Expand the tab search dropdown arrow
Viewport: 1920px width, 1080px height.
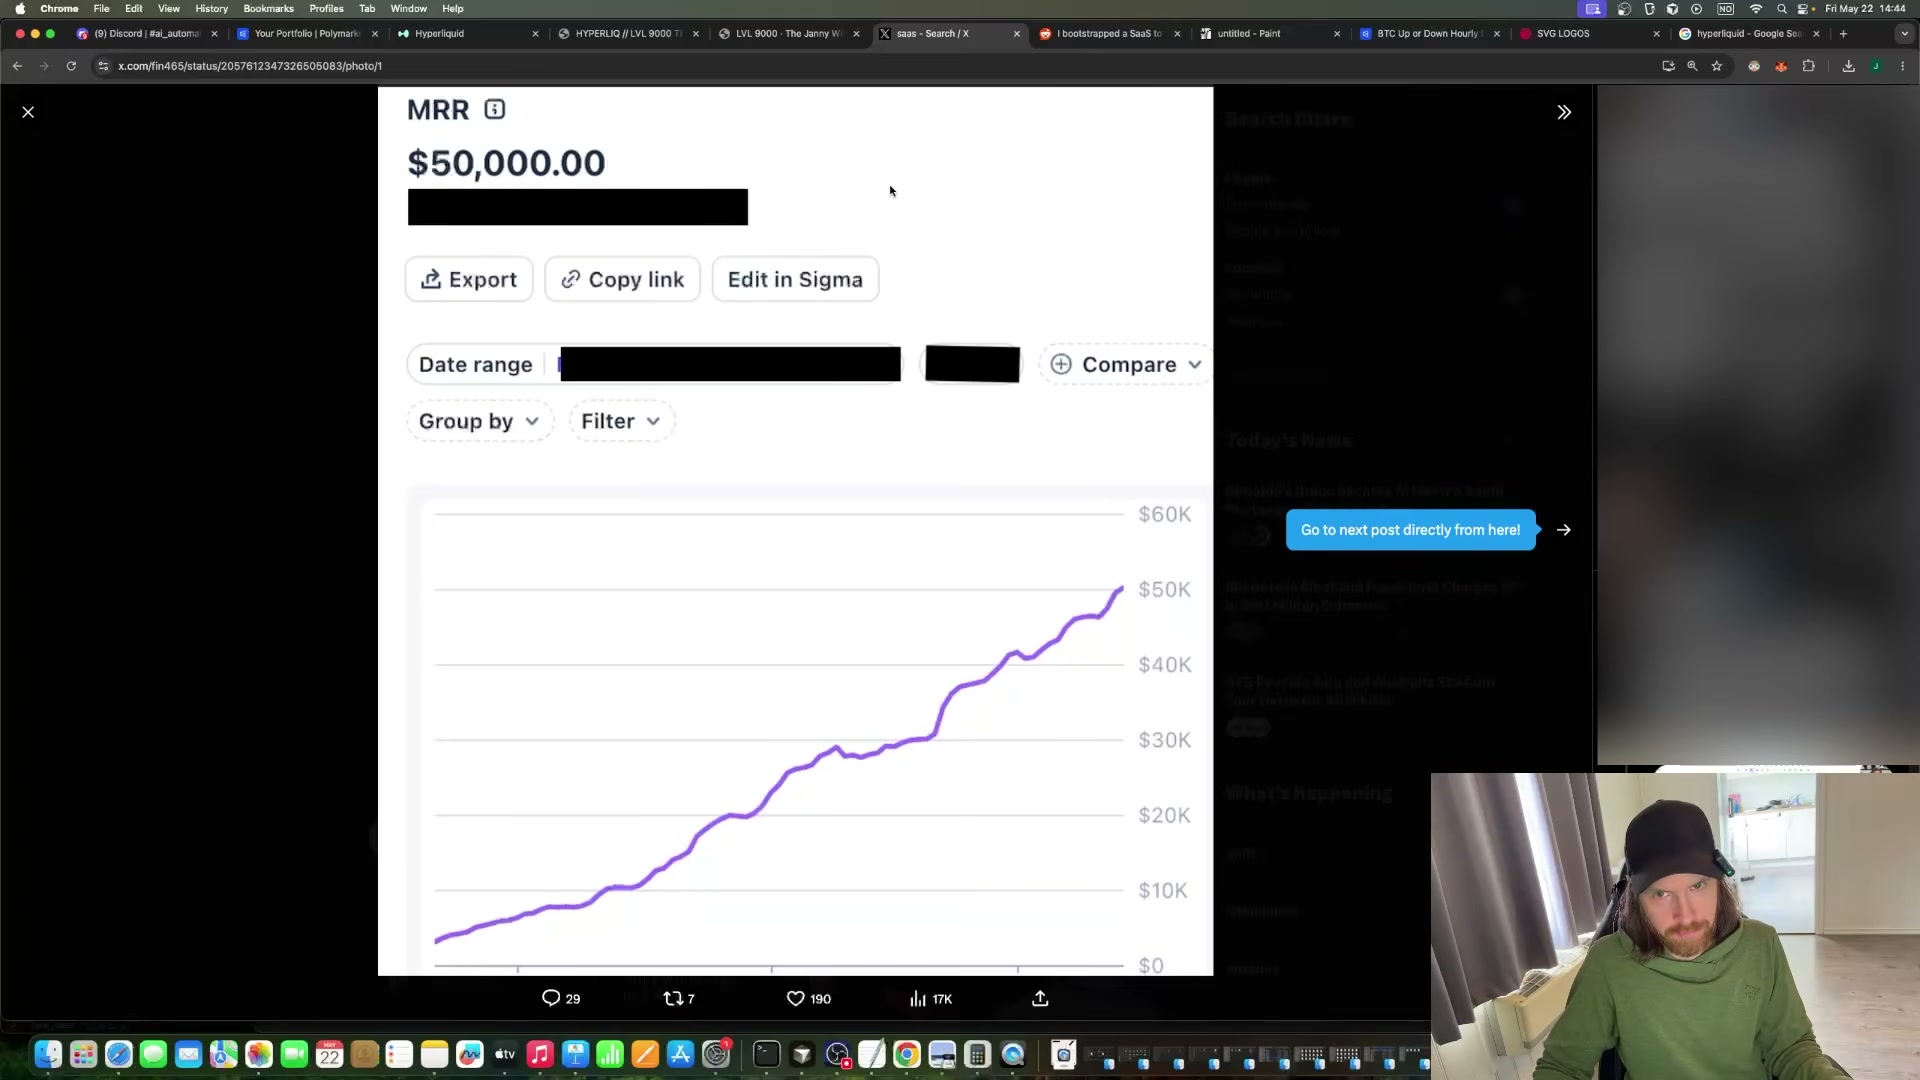tap(1904, 33)
